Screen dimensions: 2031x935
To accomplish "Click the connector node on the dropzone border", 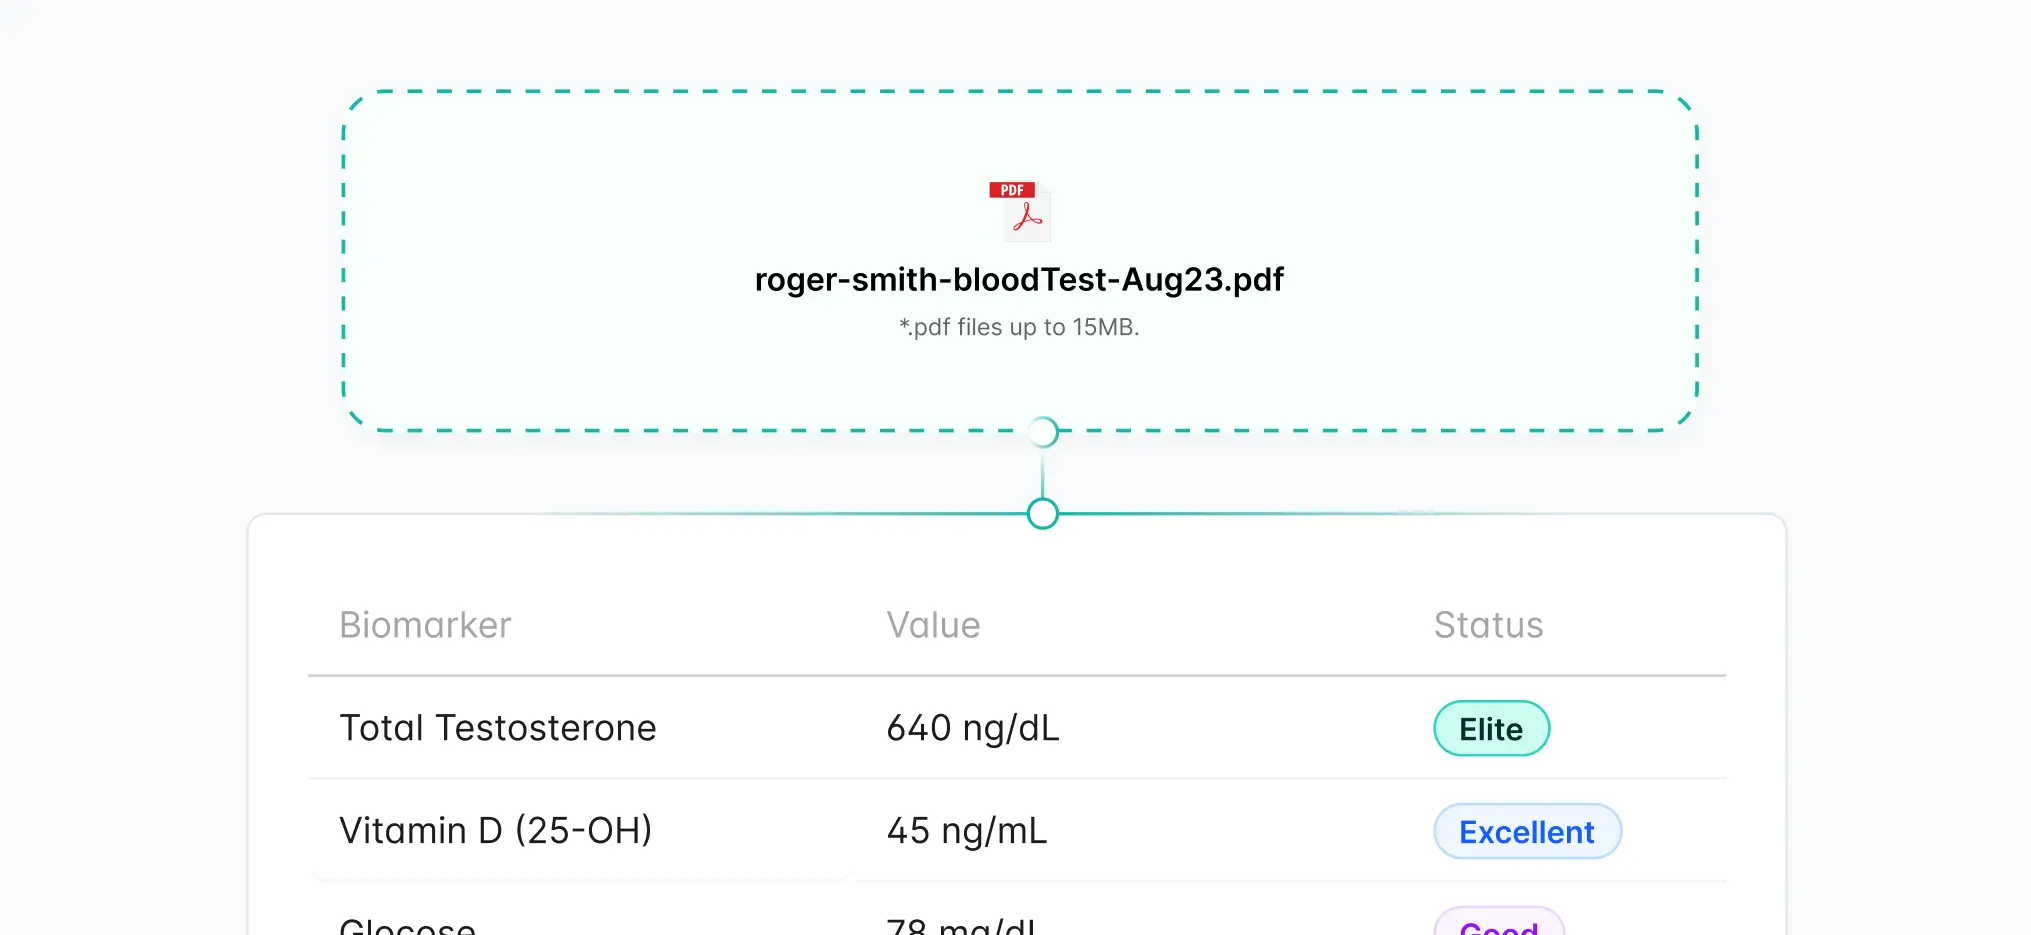I will pos(1043,432).
